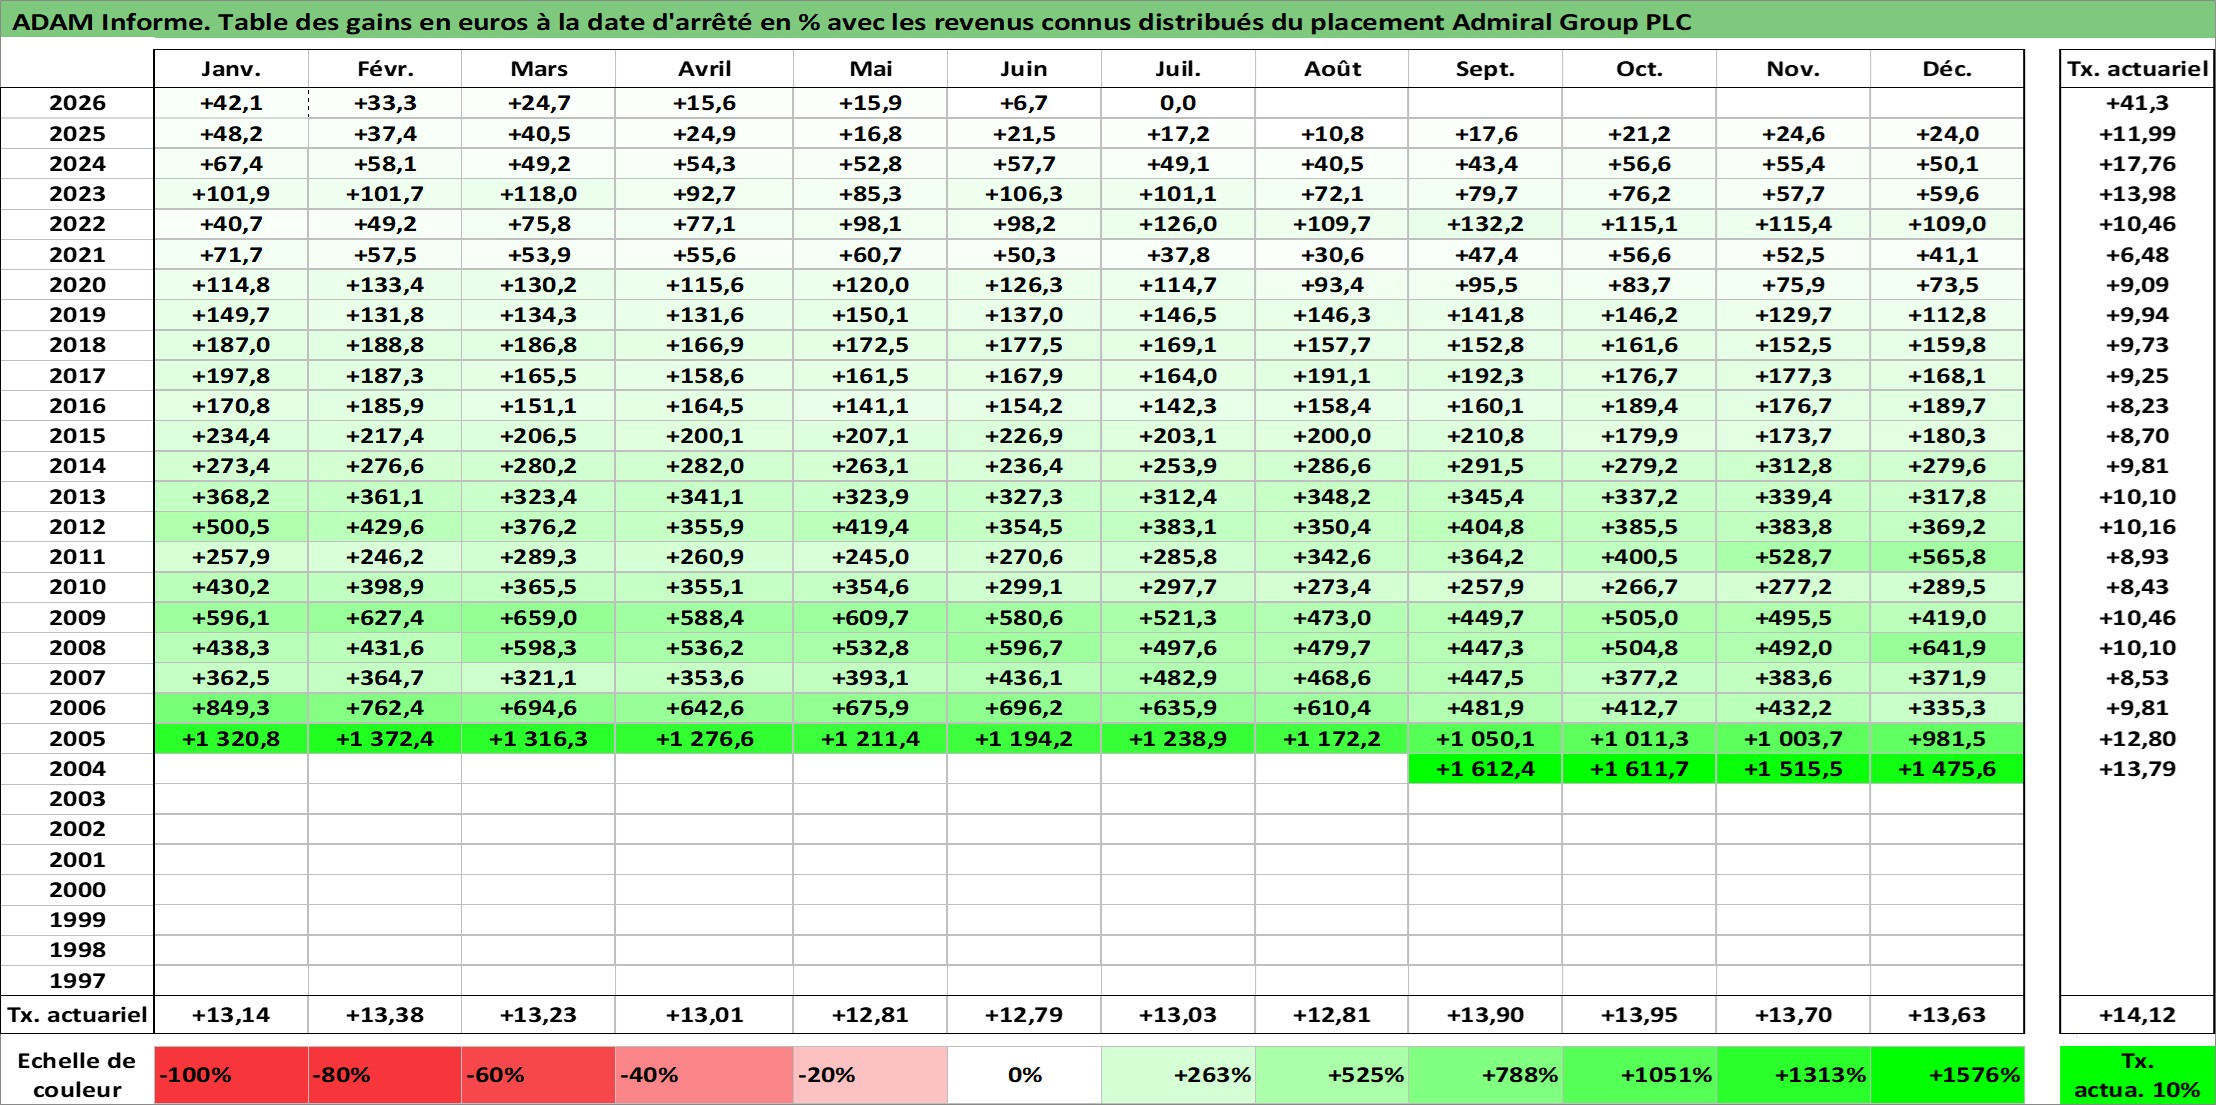Select the 'Janv.' column header
Image resolution: width=2216 pixels, height=1105 pixels.
click(x=231, y=69)
